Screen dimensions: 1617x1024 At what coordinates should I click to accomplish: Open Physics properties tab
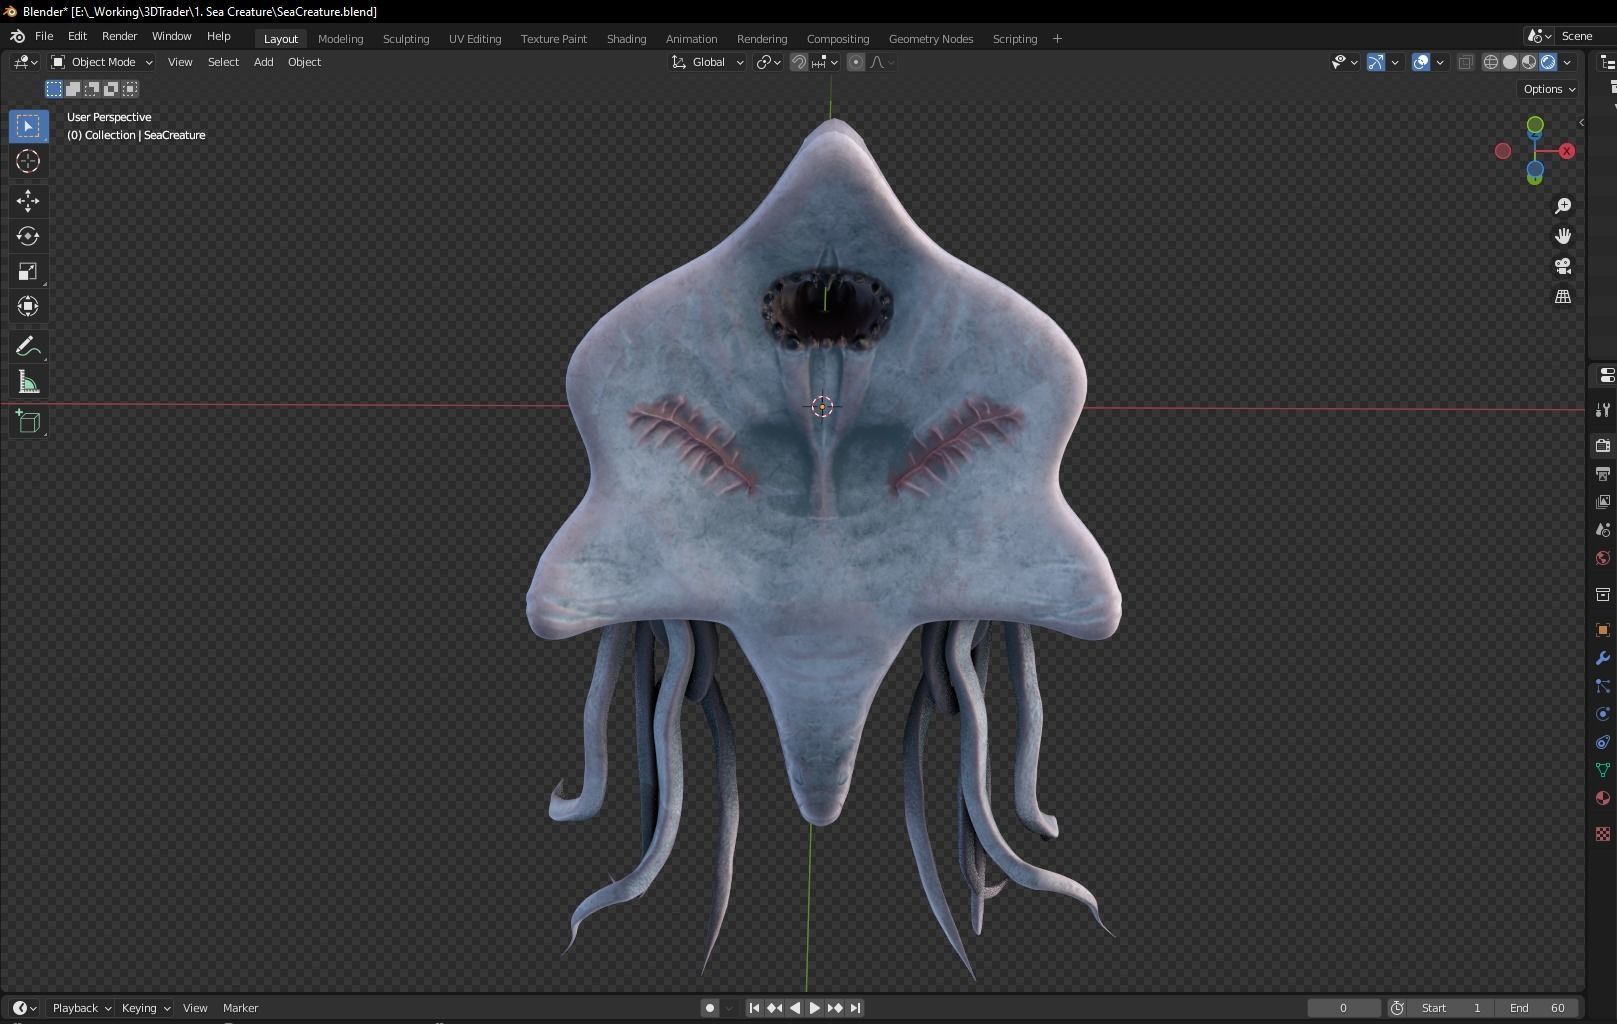tap(1603, 714)
